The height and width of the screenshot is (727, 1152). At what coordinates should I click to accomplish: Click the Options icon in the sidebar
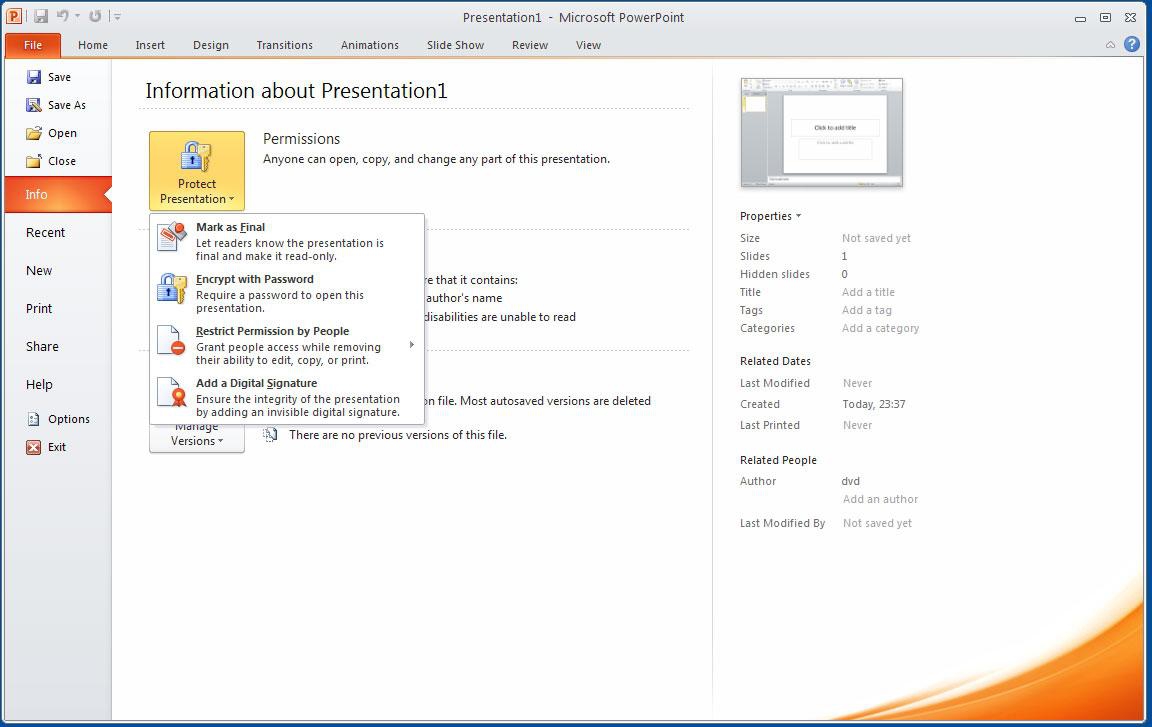pyautogui.click(x=34, y=419)
